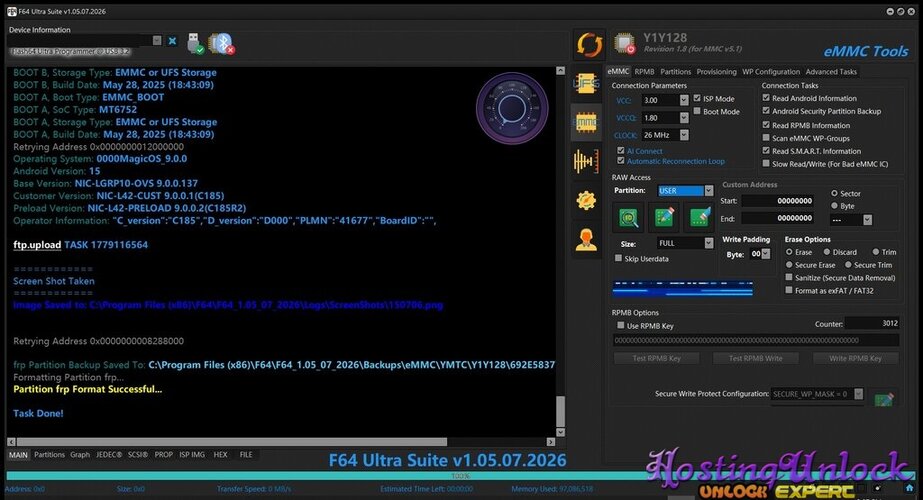
Task: Select the Byte radio button
Action: 834,206
